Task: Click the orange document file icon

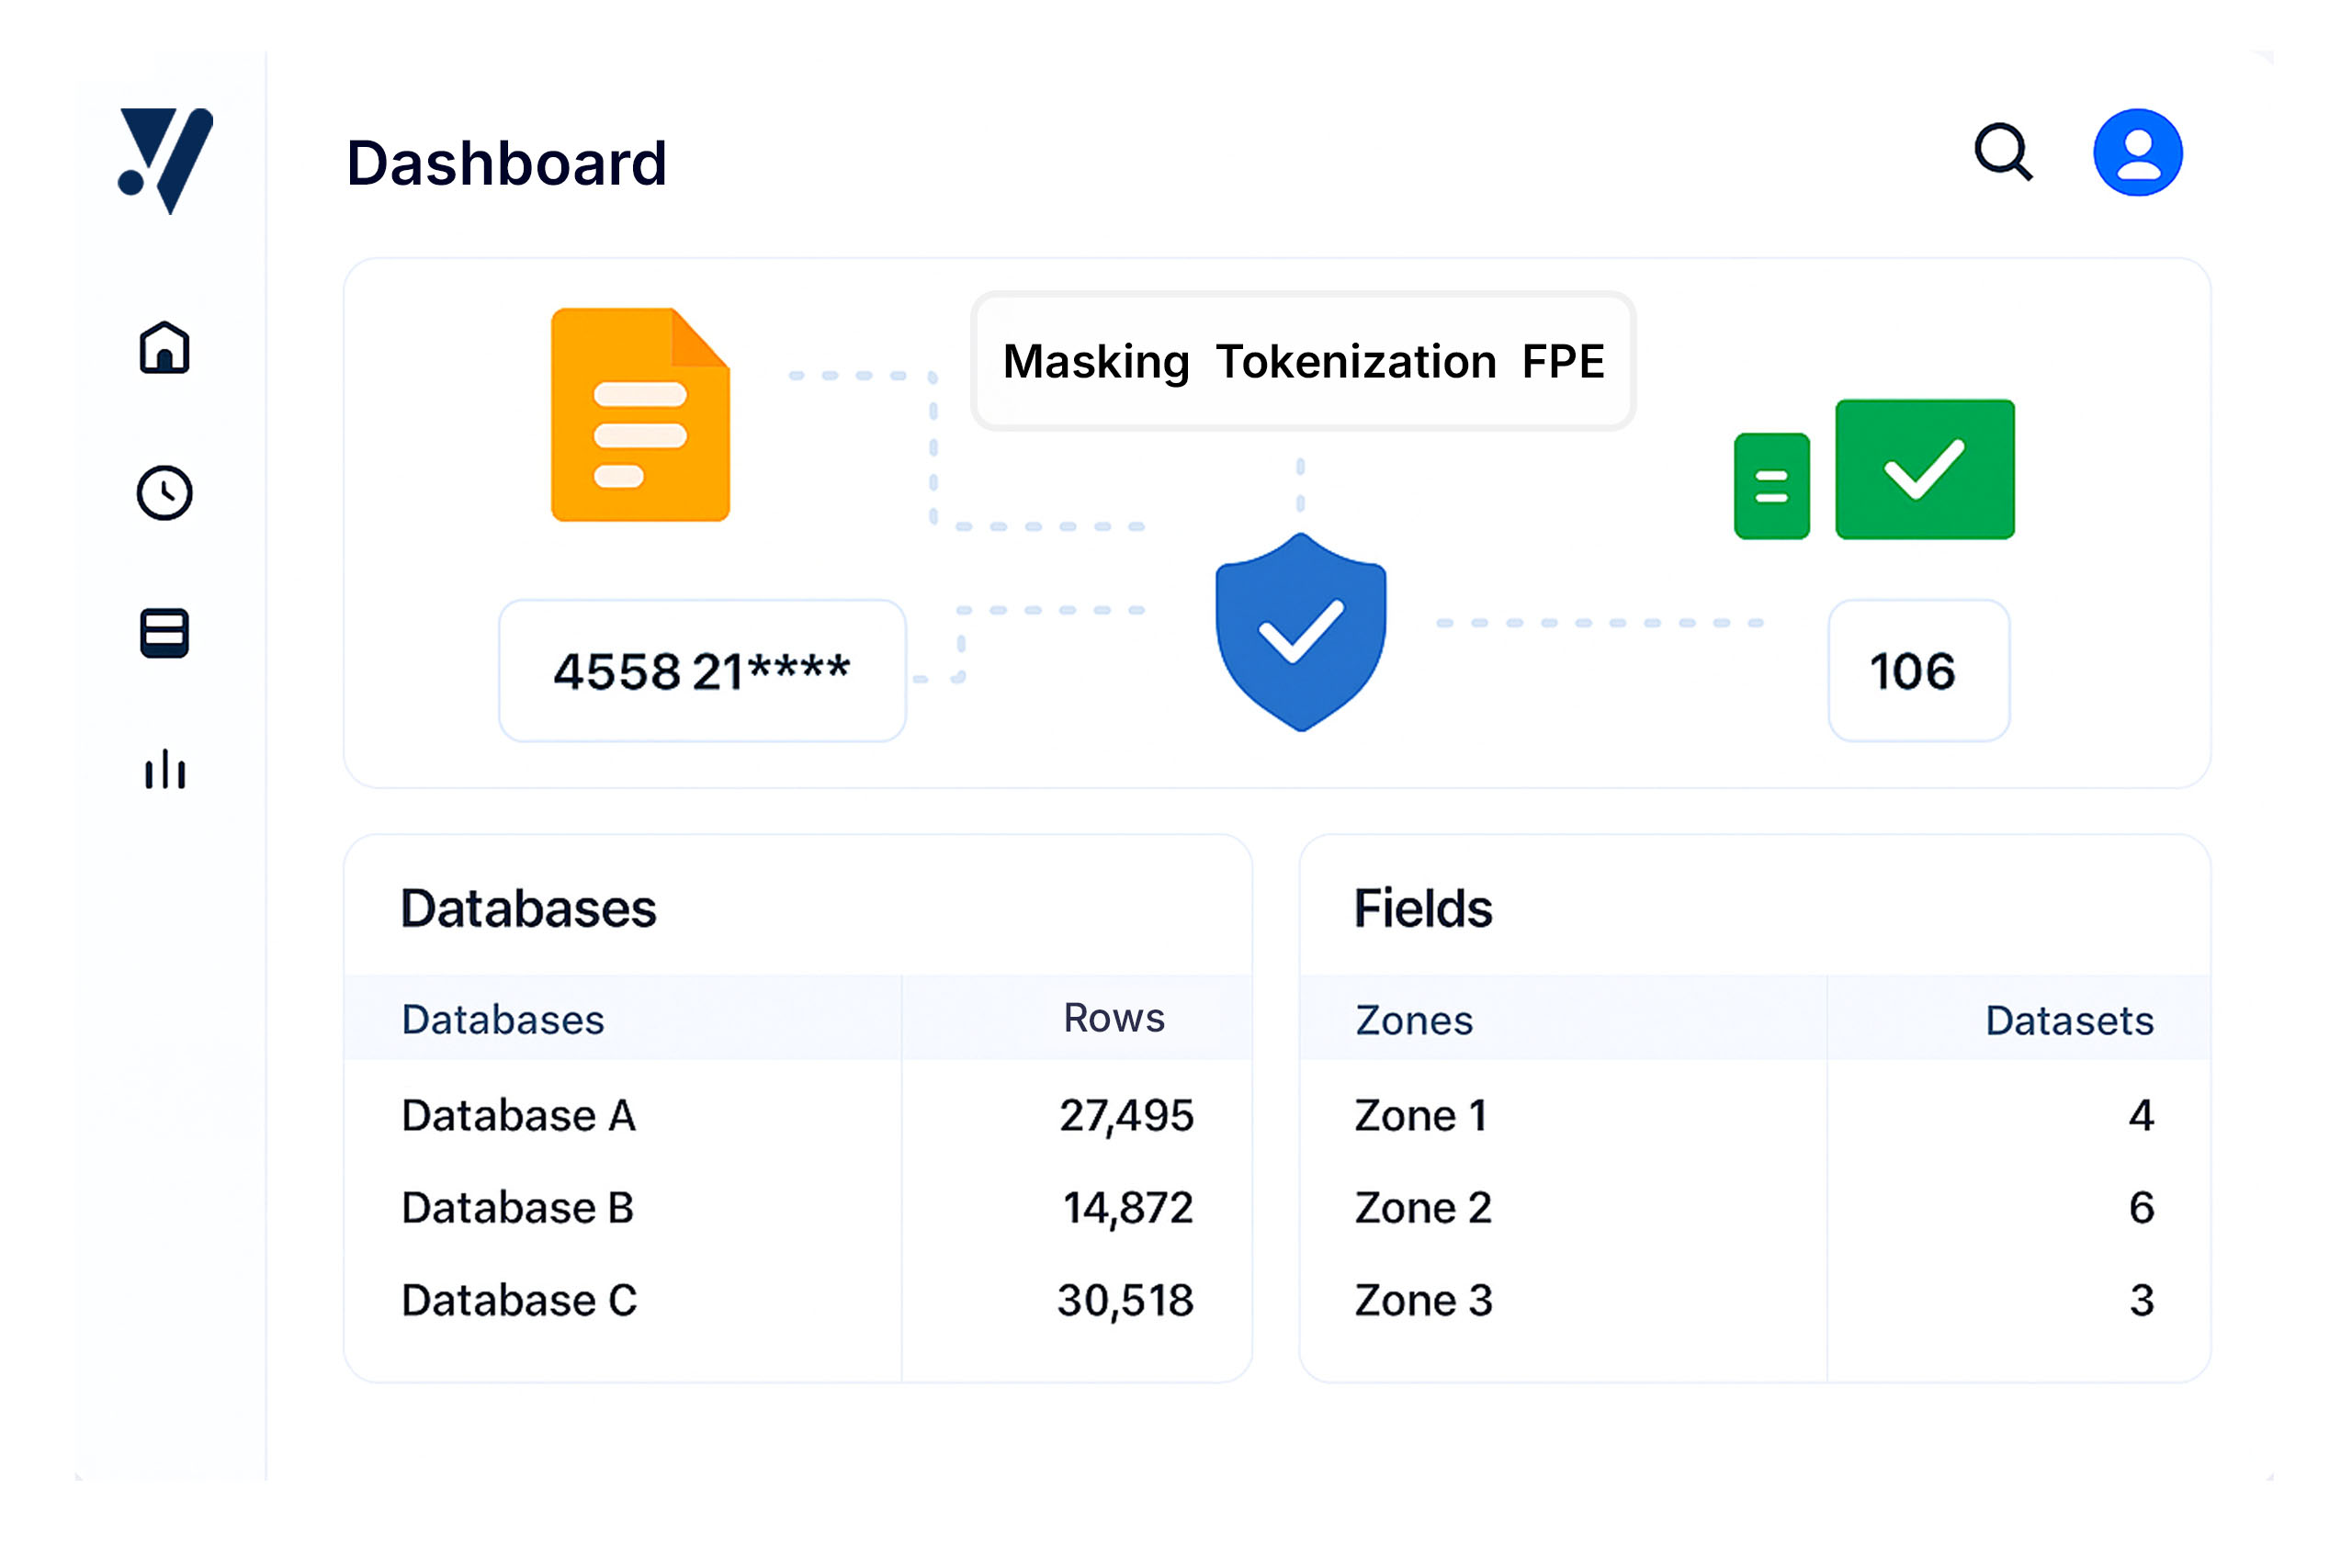Action: coord(640,415)
